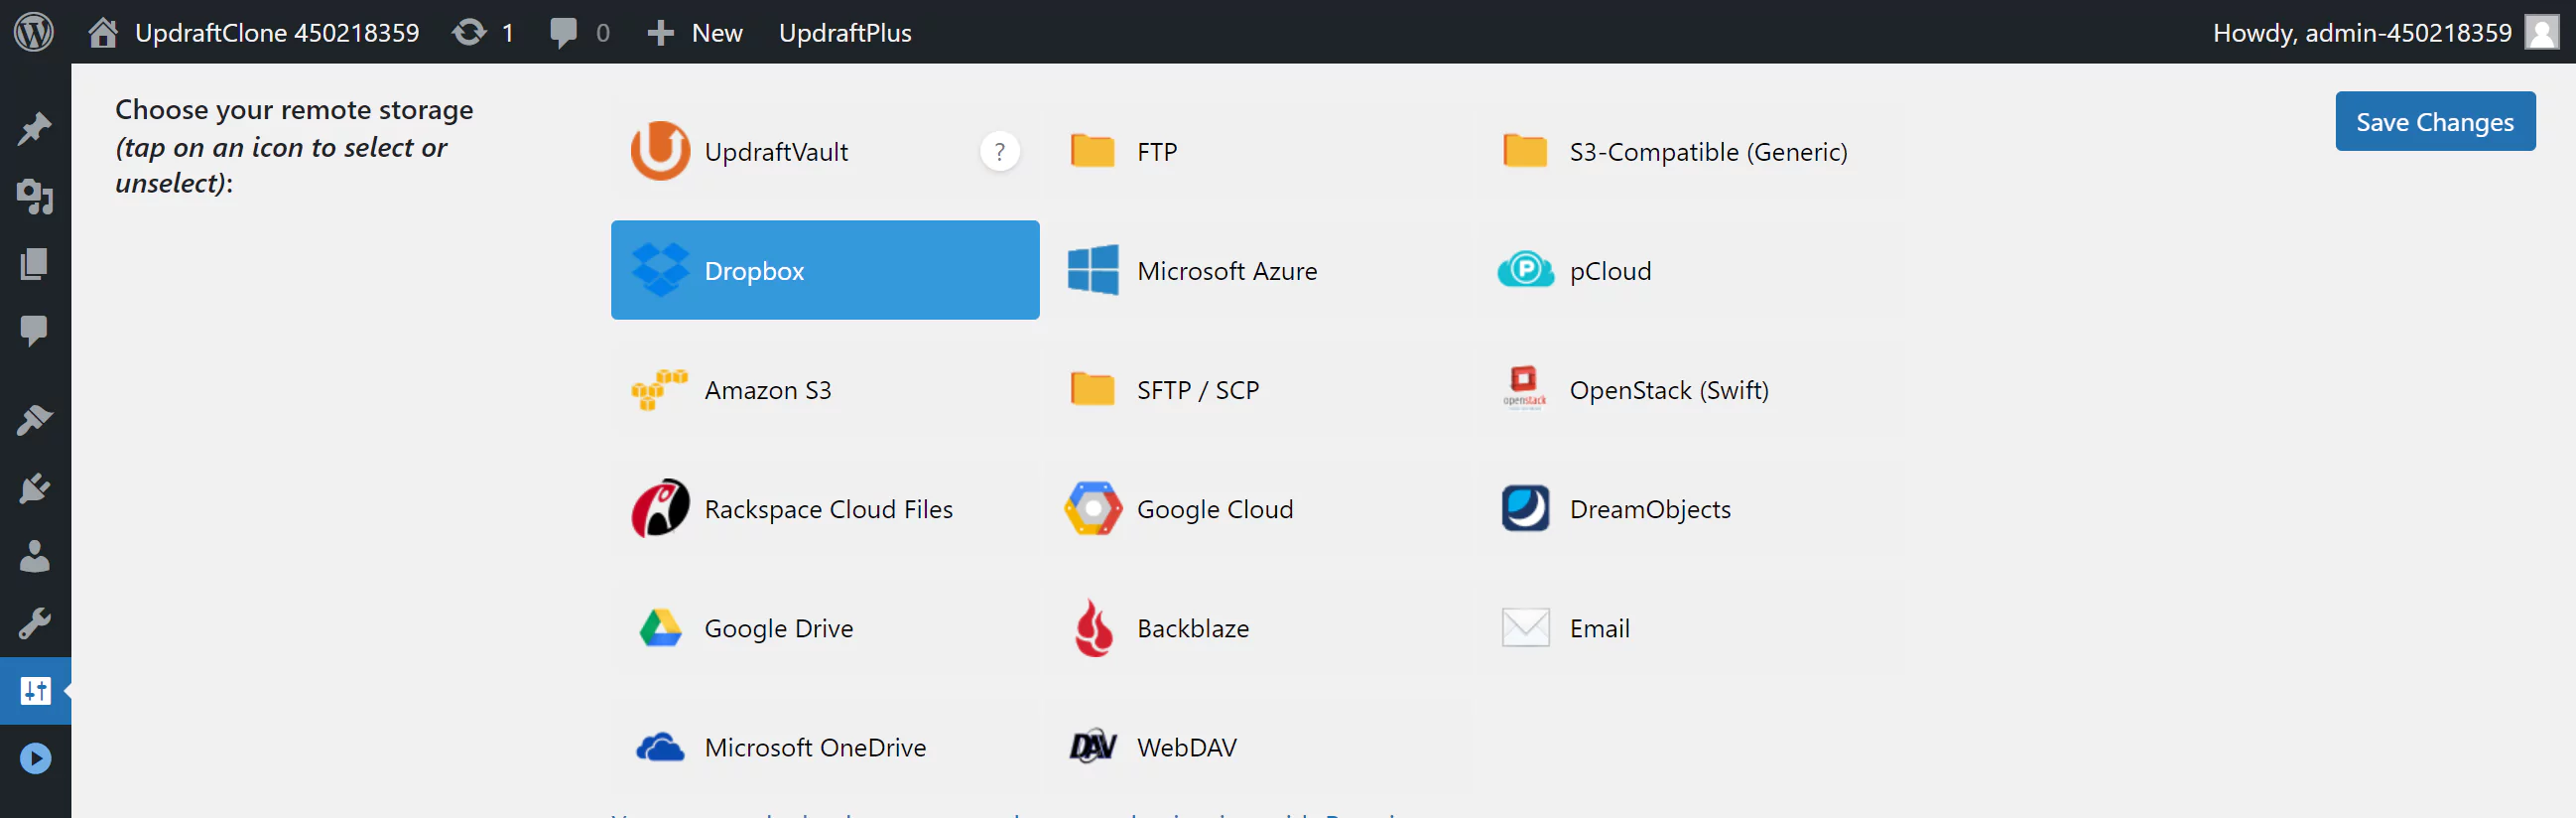Click the Backblaze label
2576x818 pixels.
click(1193, 628)
